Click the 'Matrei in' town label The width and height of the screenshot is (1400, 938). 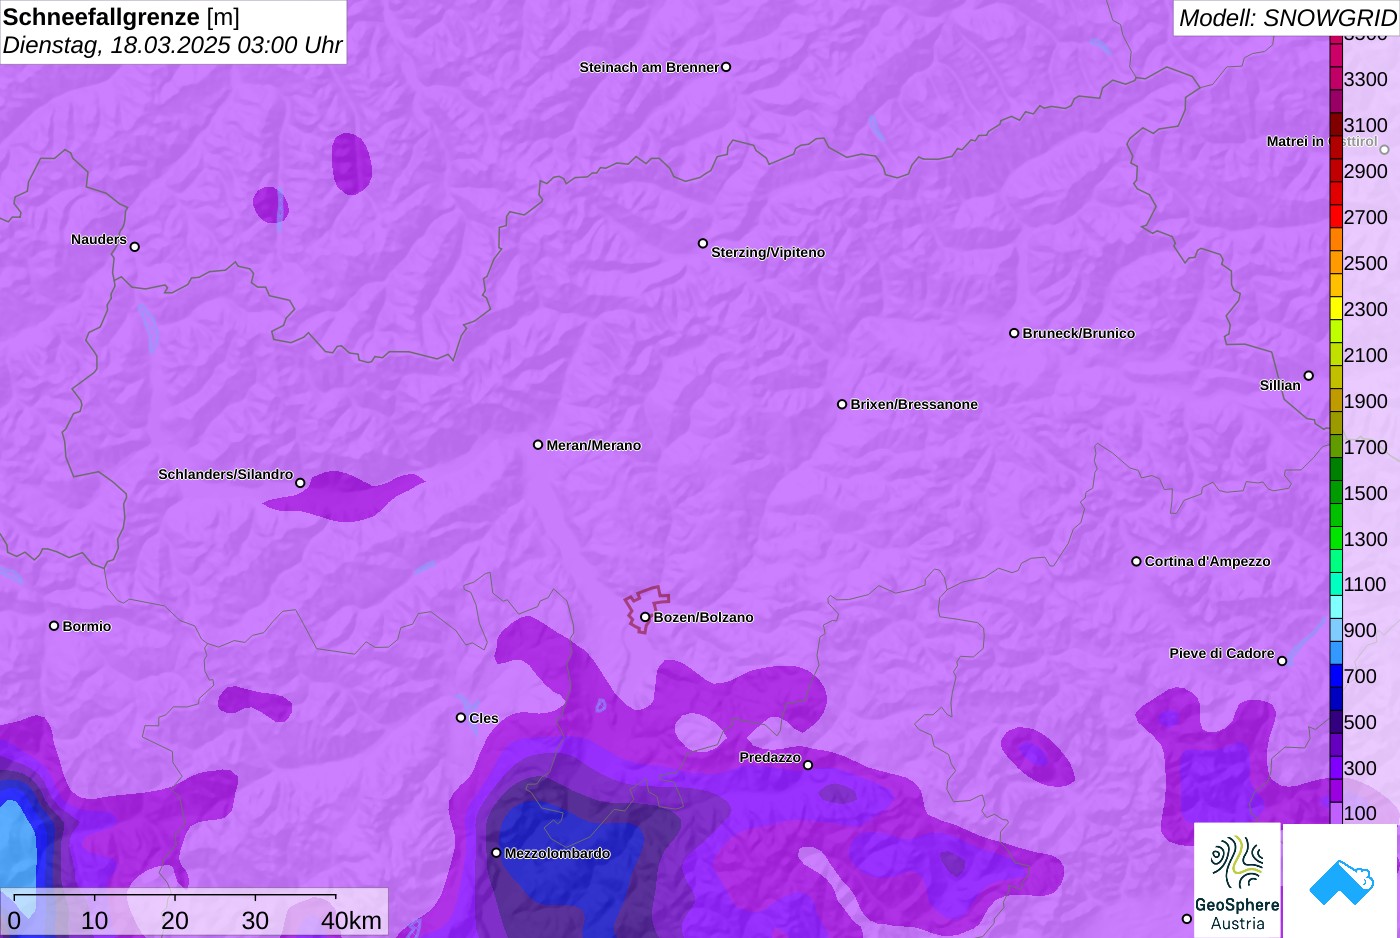pos(1295,141)
